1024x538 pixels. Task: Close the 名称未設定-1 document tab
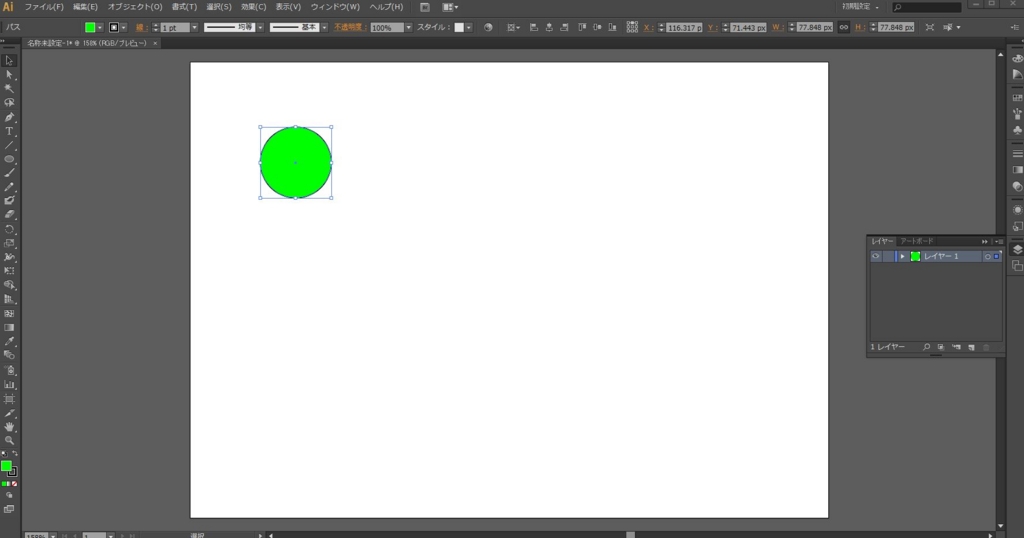pos(155,43)
